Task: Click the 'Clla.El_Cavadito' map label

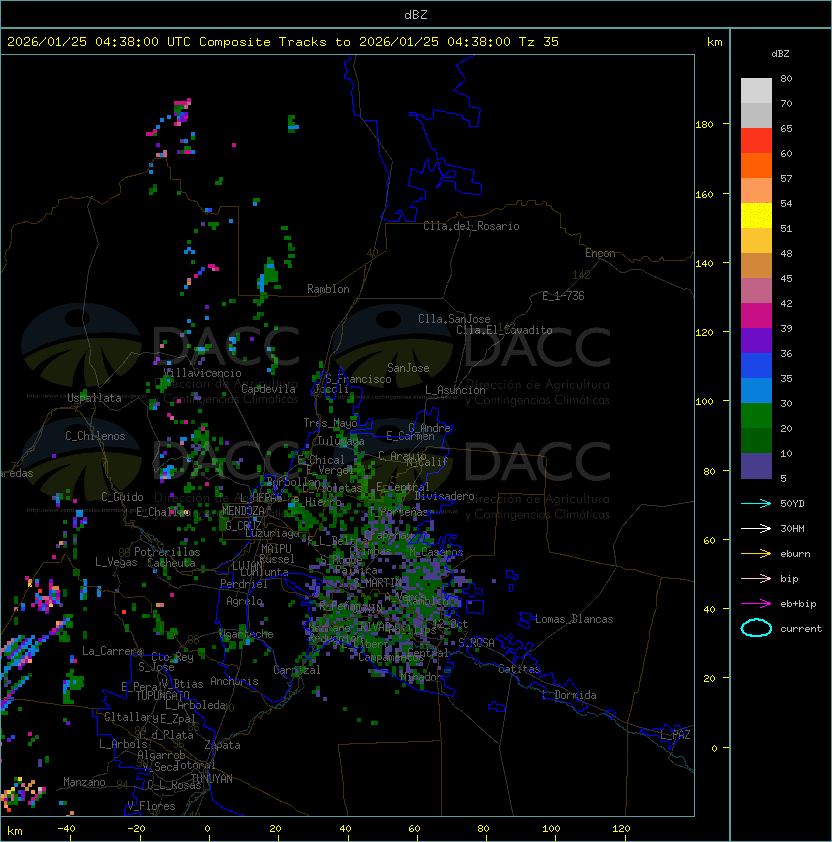Action: [504, 330]
